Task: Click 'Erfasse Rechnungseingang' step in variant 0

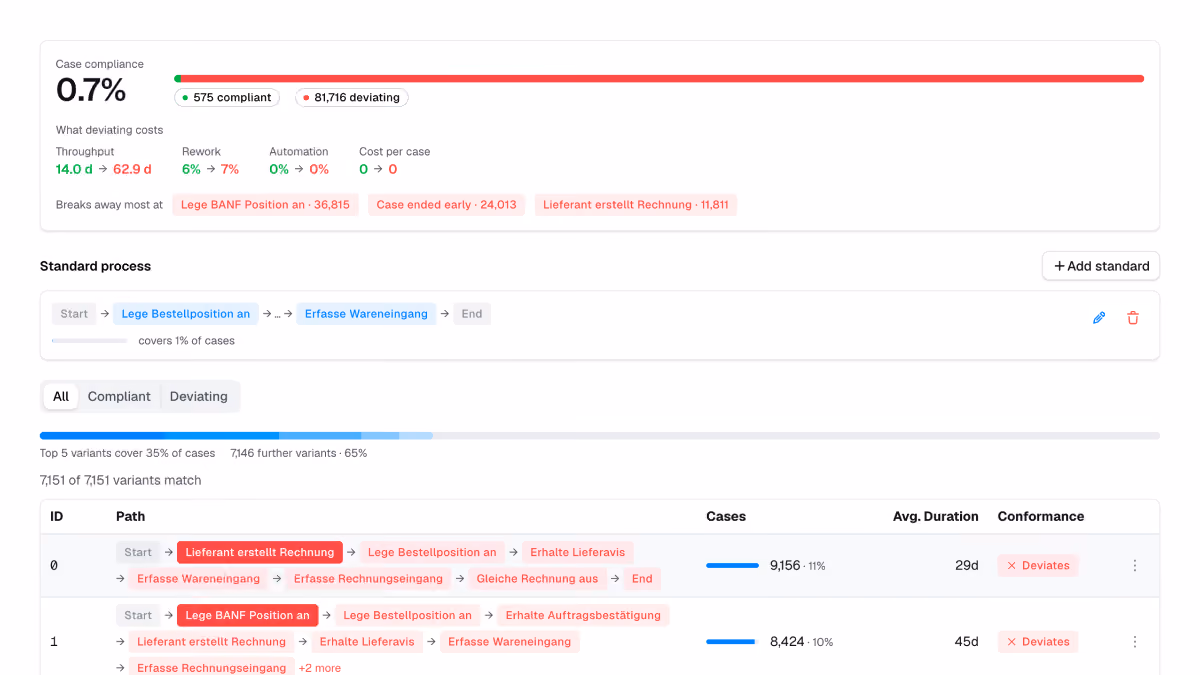Action: click(x=368, y=579)
